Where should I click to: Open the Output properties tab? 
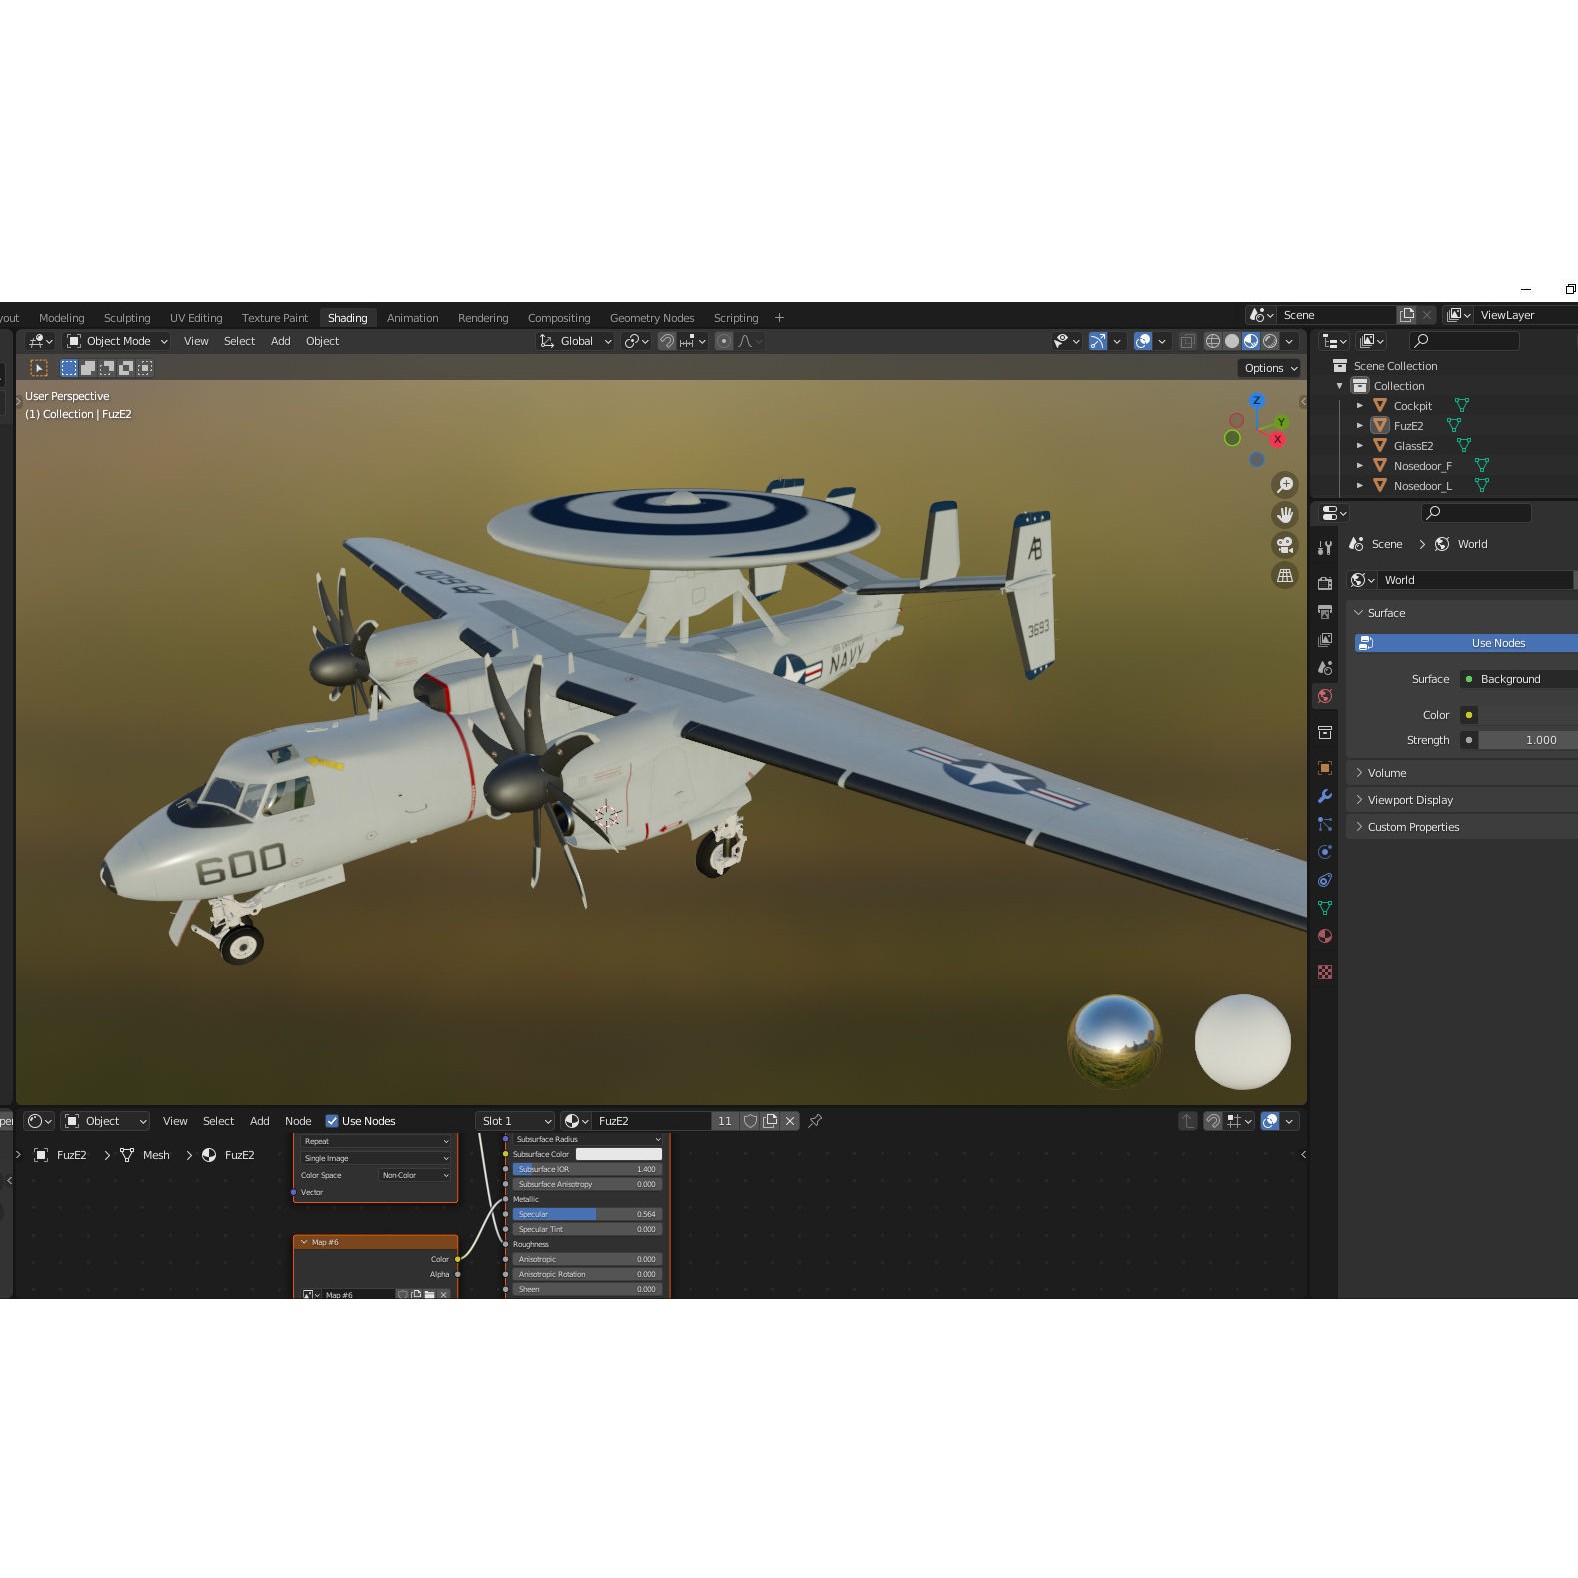pos(1325,611)
